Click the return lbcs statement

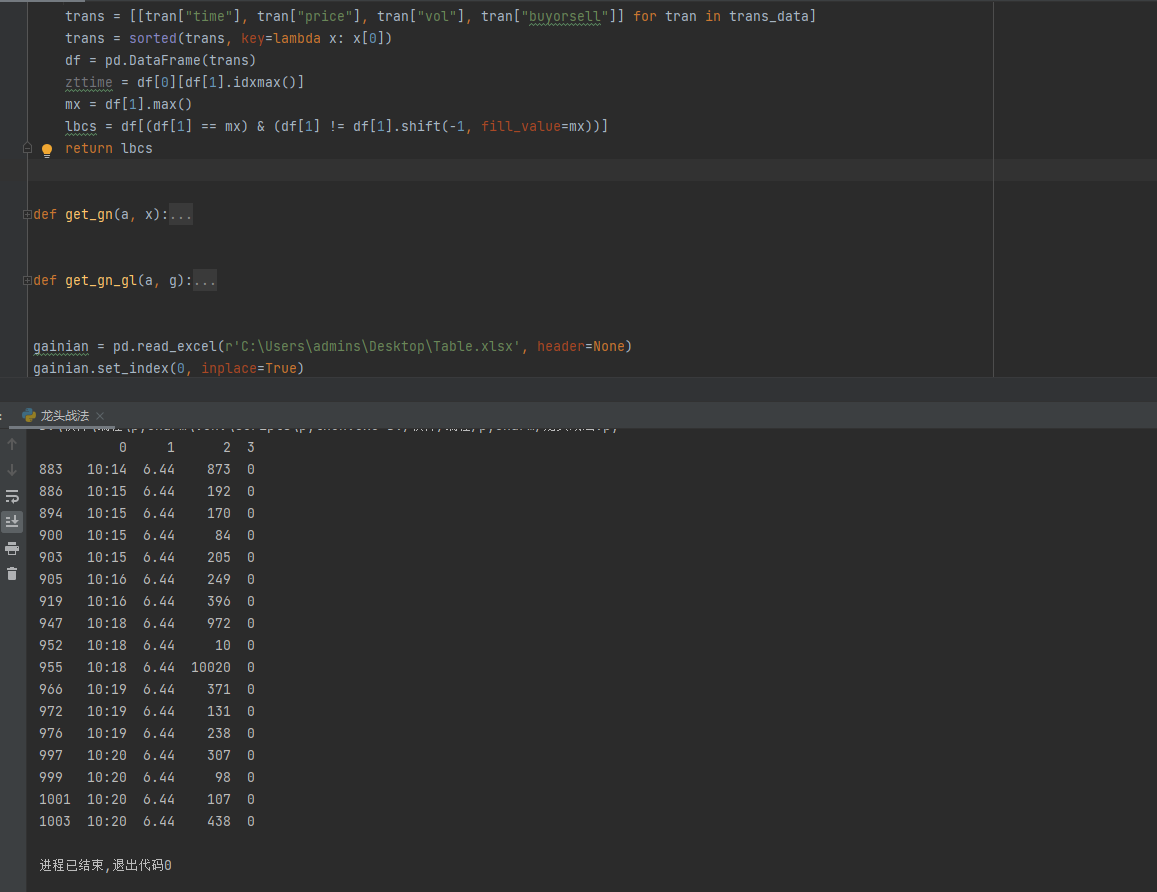pos(108,148)
